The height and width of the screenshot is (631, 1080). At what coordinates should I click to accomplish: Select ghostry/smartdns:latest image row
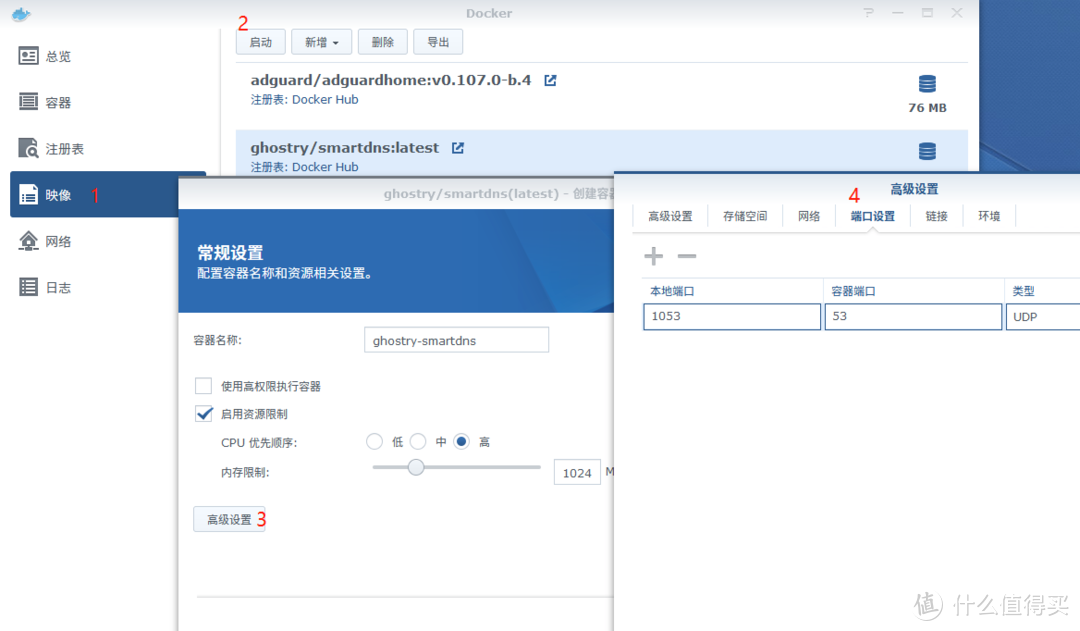click(601, 152)
